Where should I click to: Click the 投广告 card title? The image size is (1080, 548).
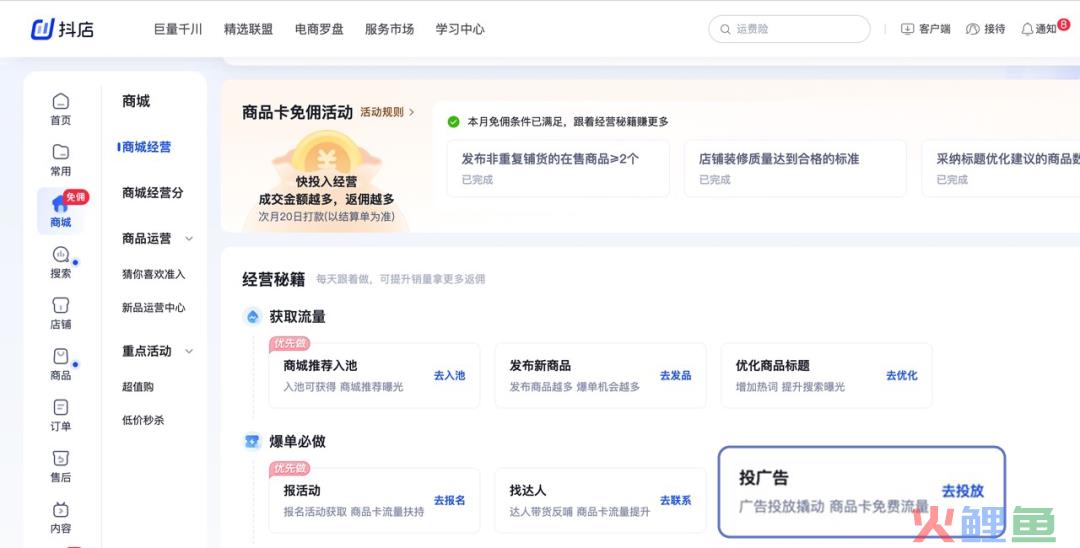[x=764, y=477]
